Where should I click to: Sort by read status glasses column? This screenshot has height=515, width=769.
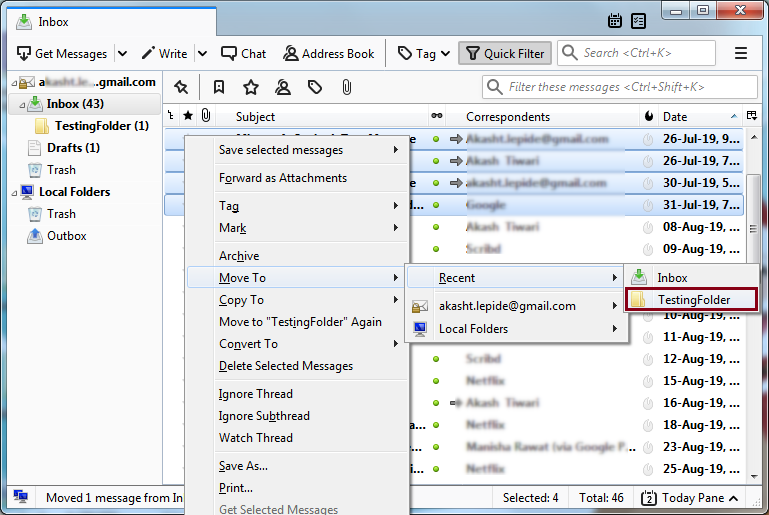point(436,116)
